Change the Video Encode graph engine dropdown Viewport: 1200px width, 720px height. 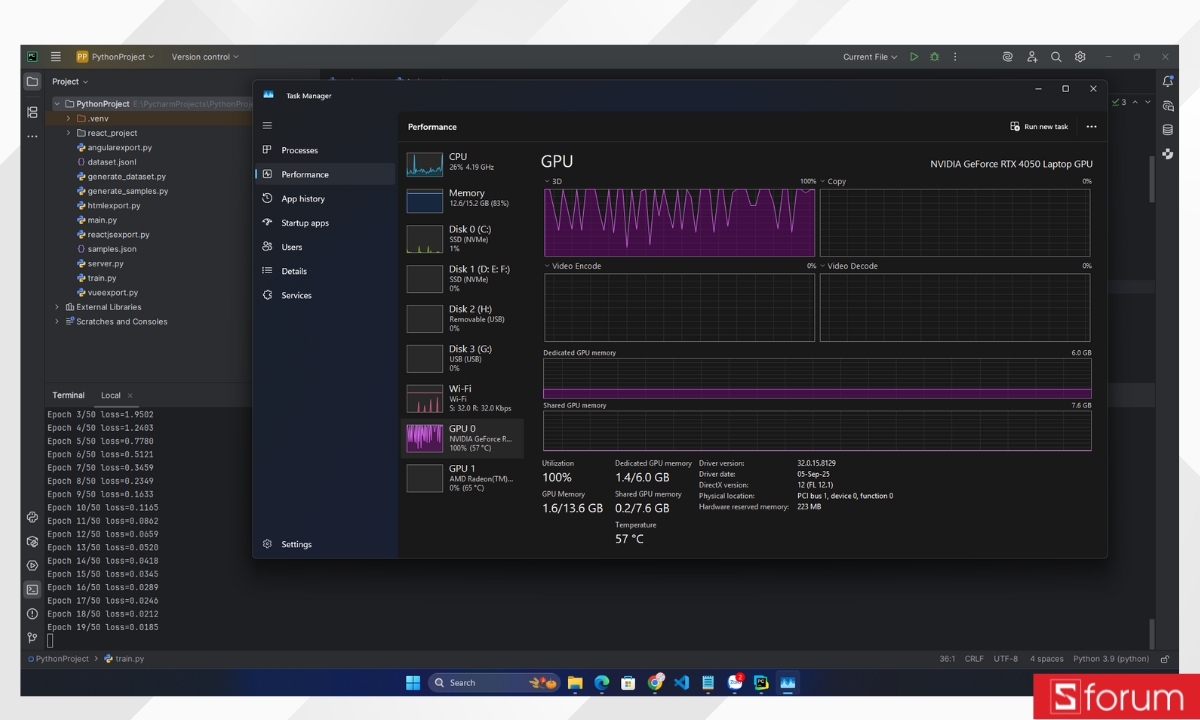tap(572, 266)
